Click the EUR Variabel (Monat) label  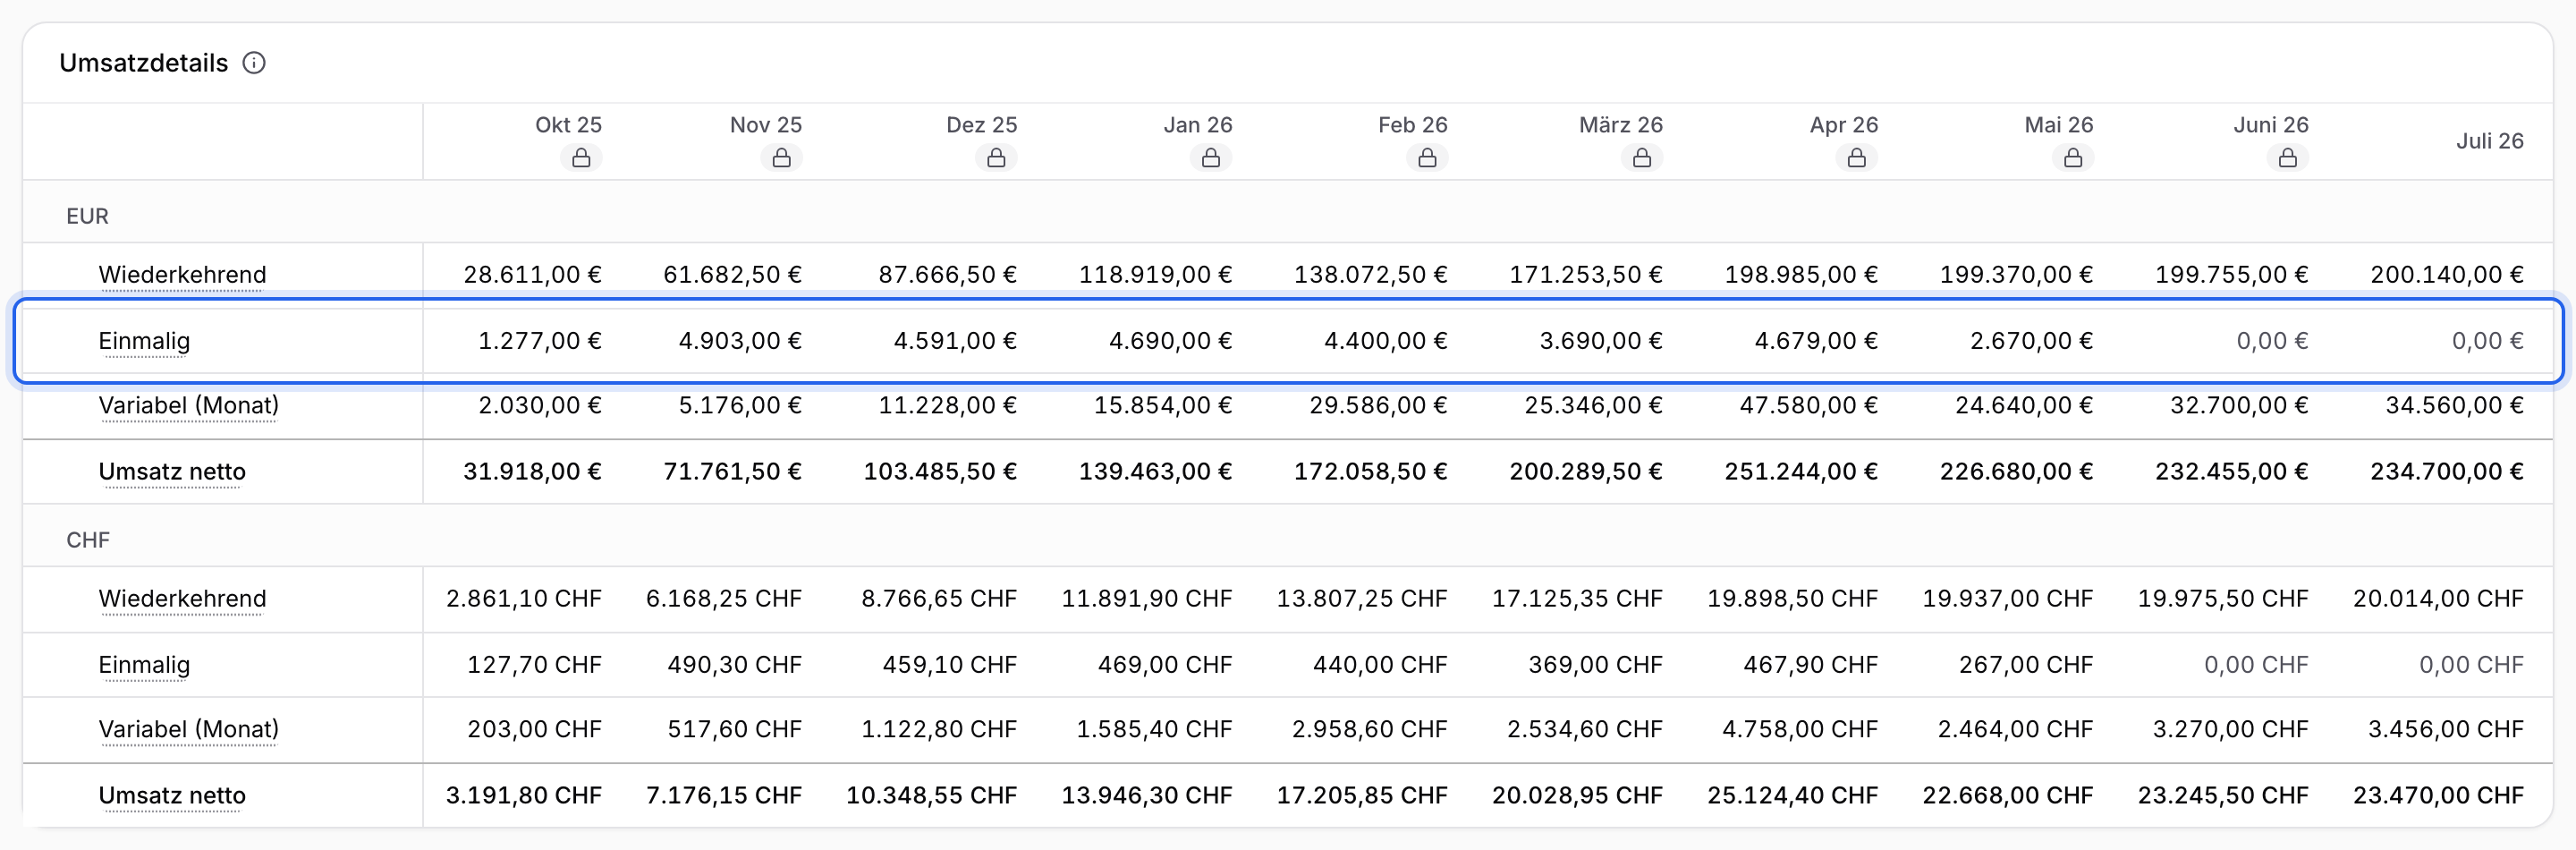pos(188,405)
